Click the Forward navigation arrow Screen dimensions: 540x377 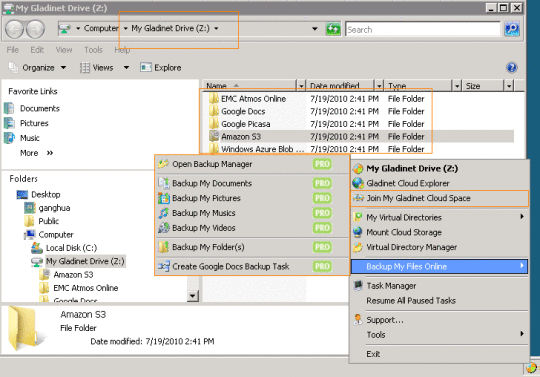coord(35,29)
